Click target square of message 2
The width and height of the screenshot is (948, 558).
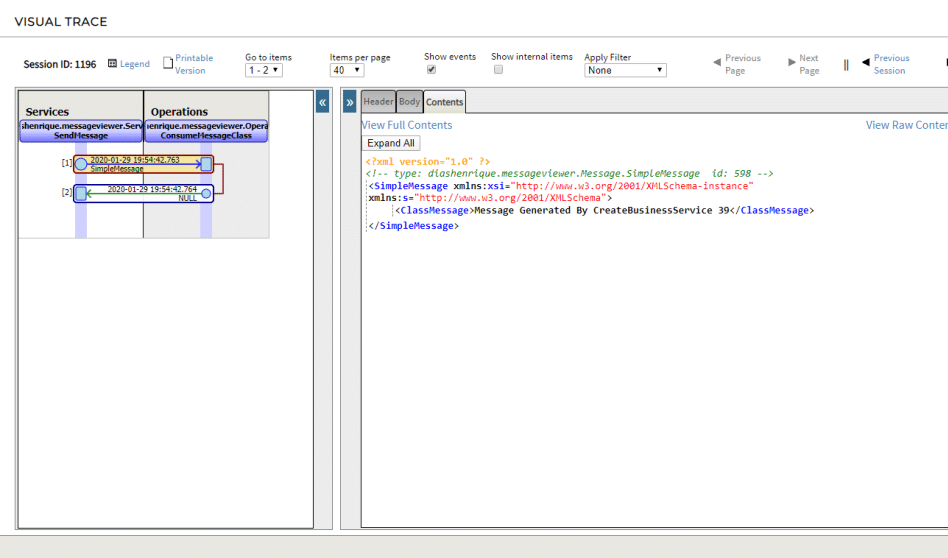pyautogui.click(x=81, y=193)
